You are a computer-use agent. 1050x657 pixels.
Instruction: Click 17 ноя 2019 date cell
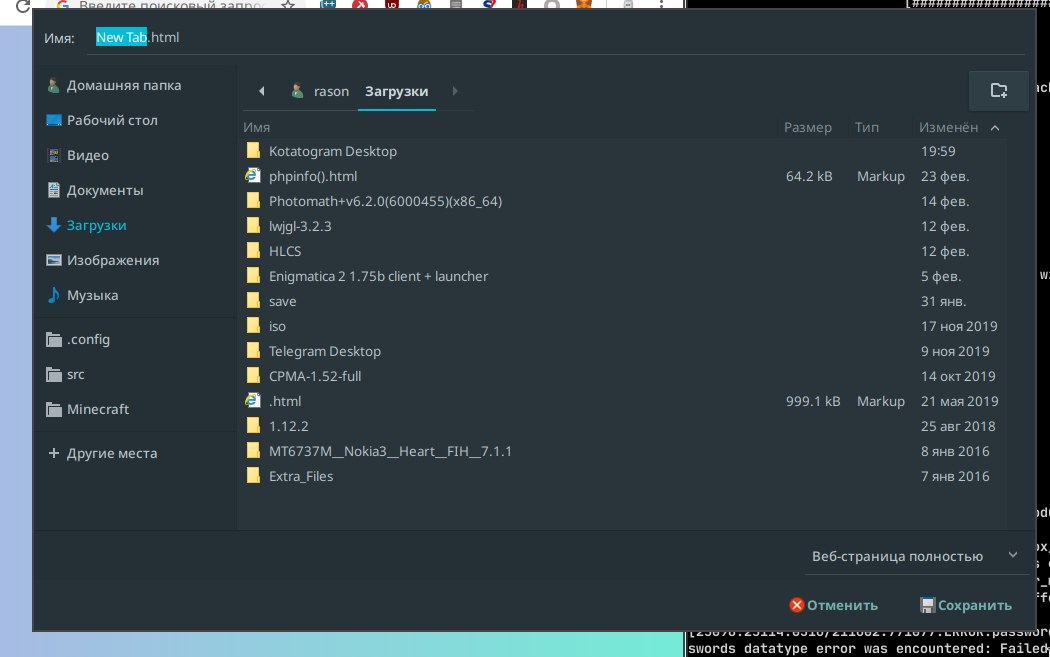click(959, 326)
